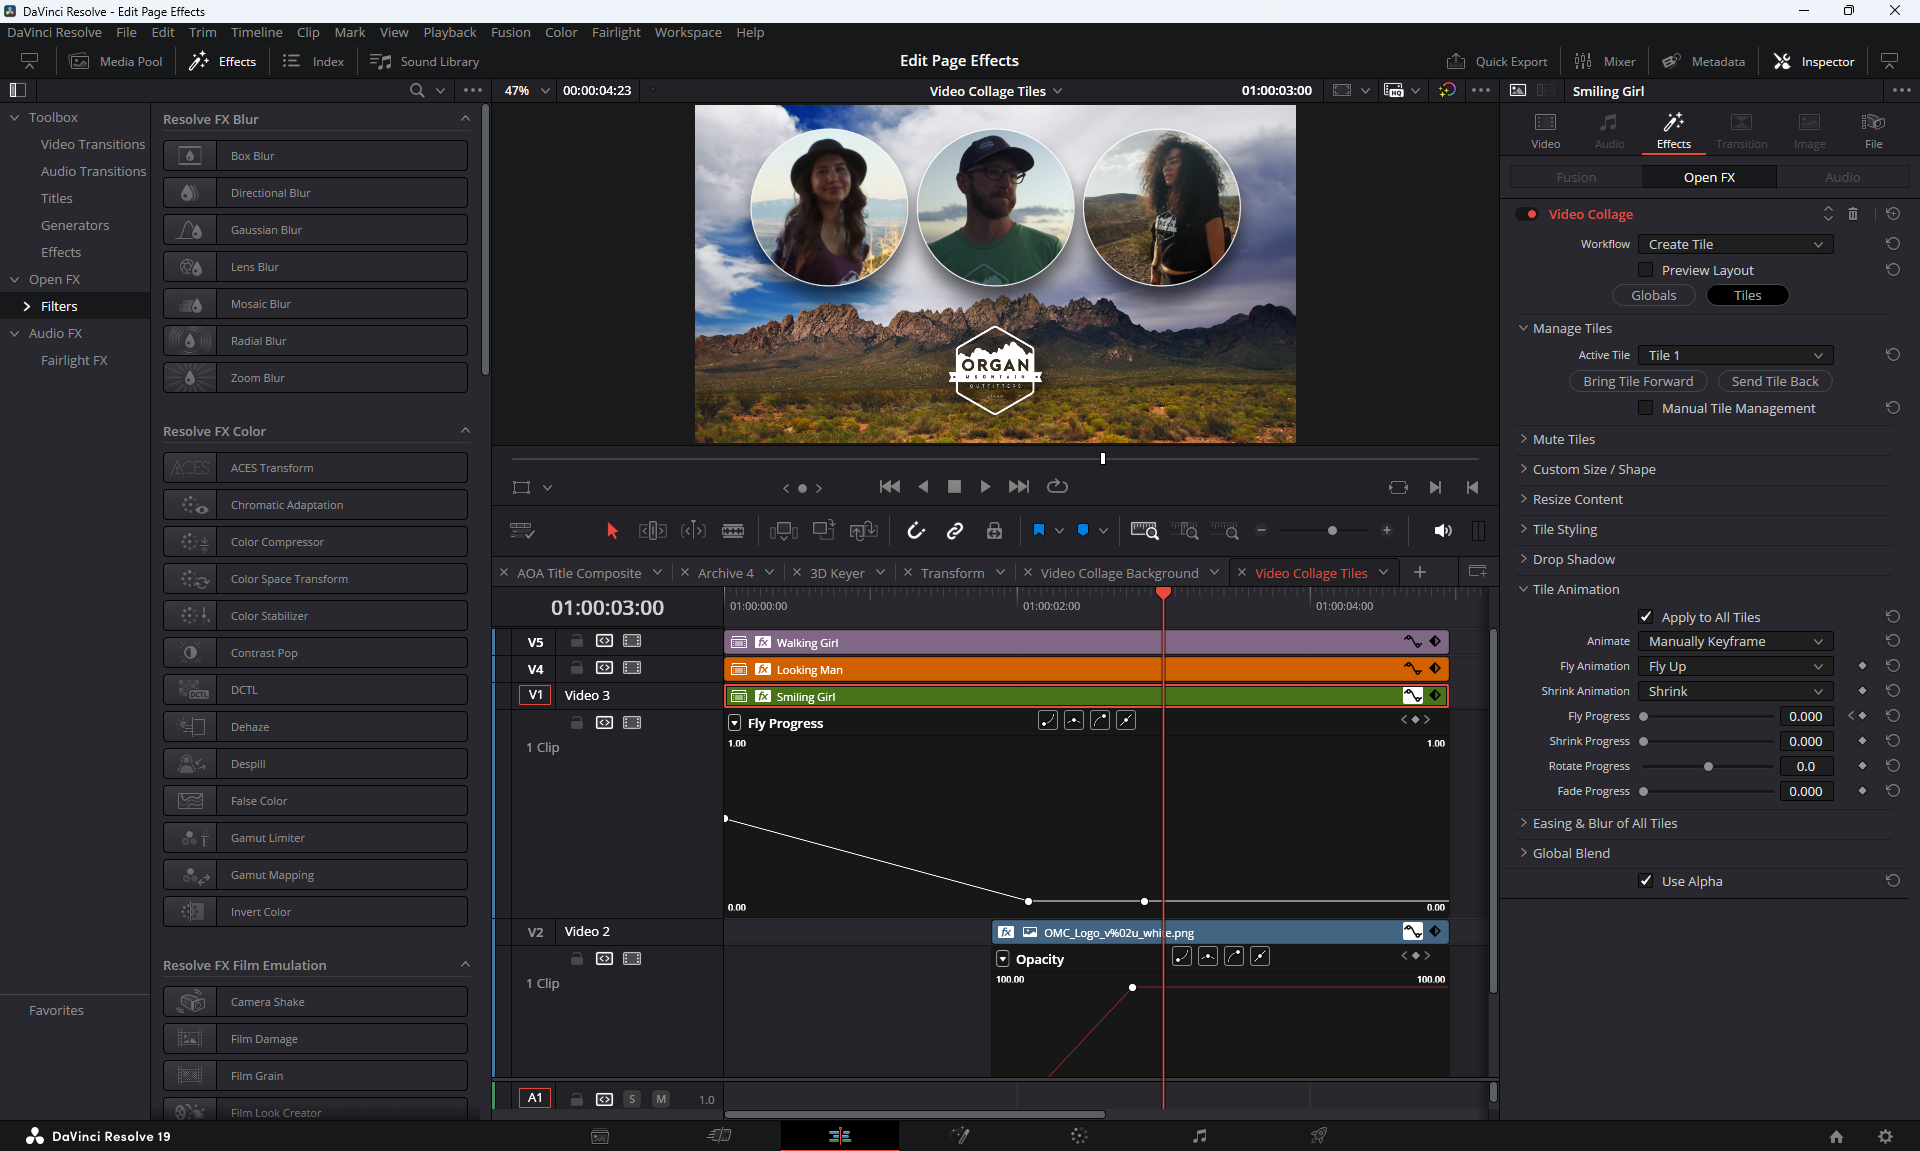Disable the Use Alpha checkbox
This screenshot has height=1151, width=1920.
coord(1645,881)
